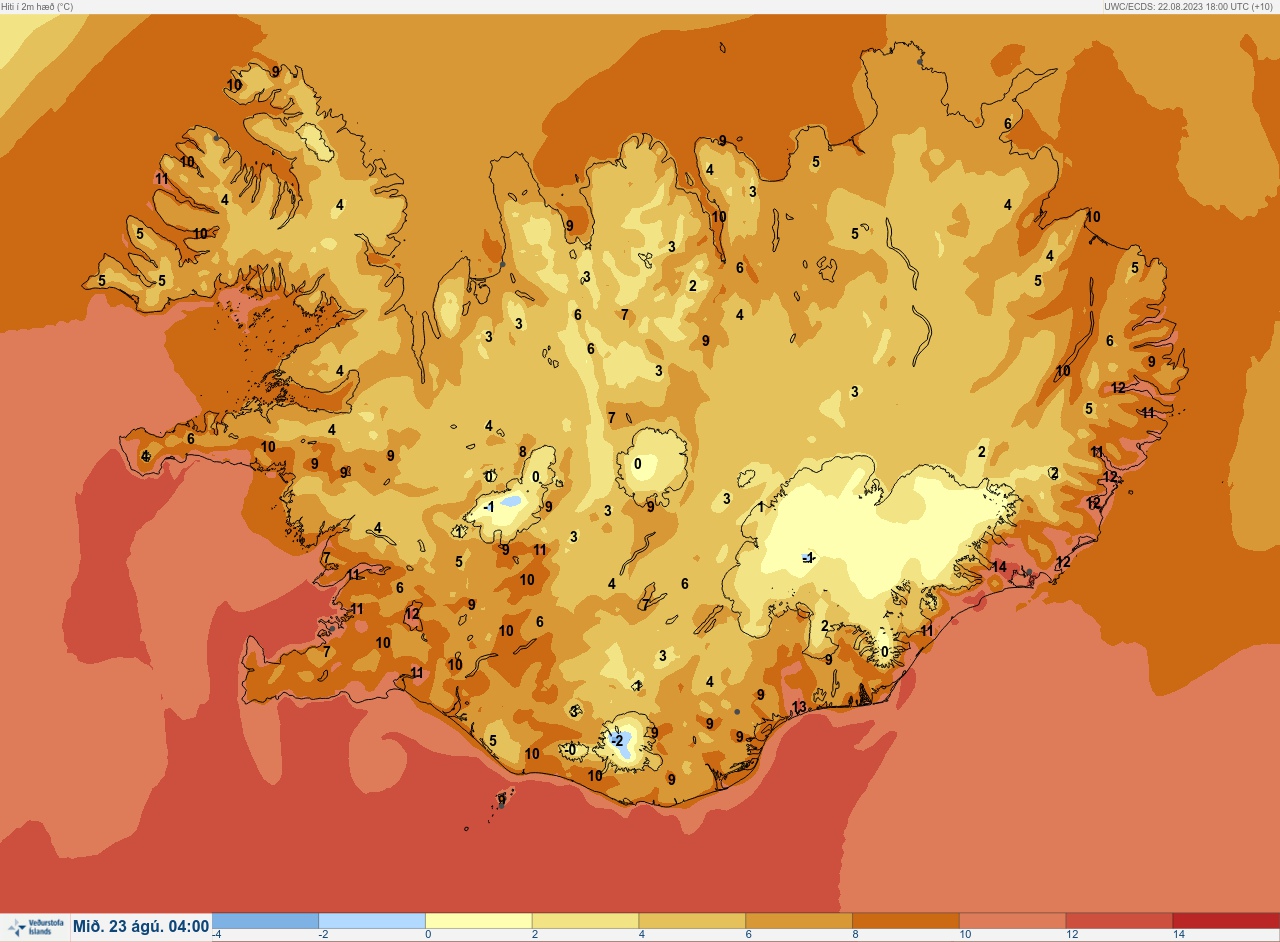The image size is (1280, 942).
Task: Pick the dark red above-14 legend swatch
Action: [1225, 920]
